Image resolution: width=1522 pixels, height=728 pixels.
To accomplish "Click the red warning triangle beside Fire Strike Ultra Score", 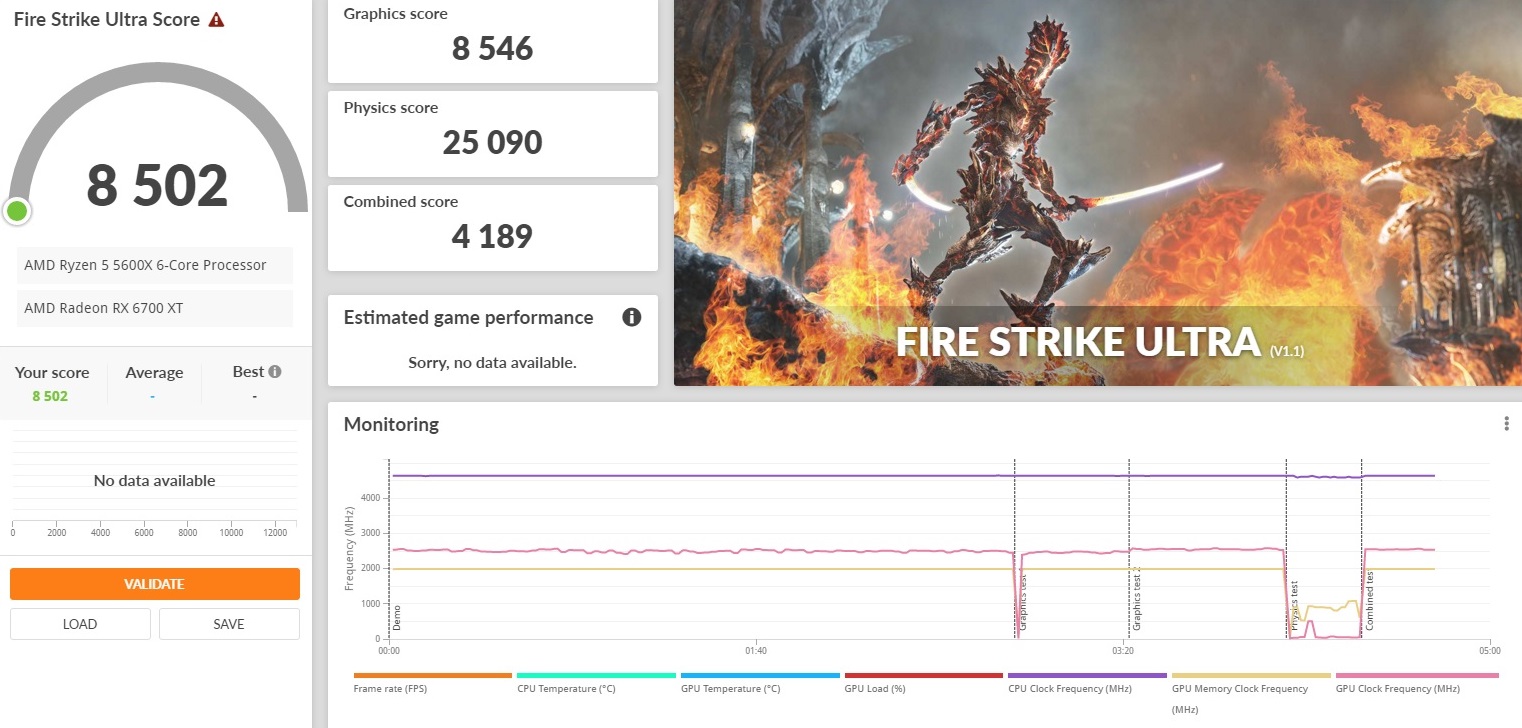I will click(216, 20).
